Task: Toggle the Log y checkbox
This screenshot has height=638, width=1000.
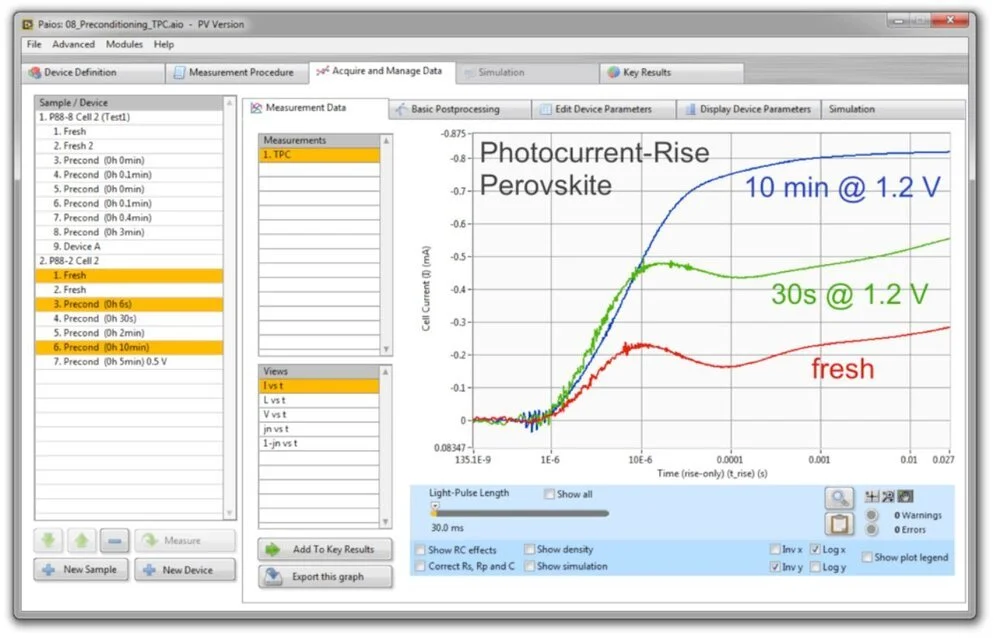Action: 815,567
